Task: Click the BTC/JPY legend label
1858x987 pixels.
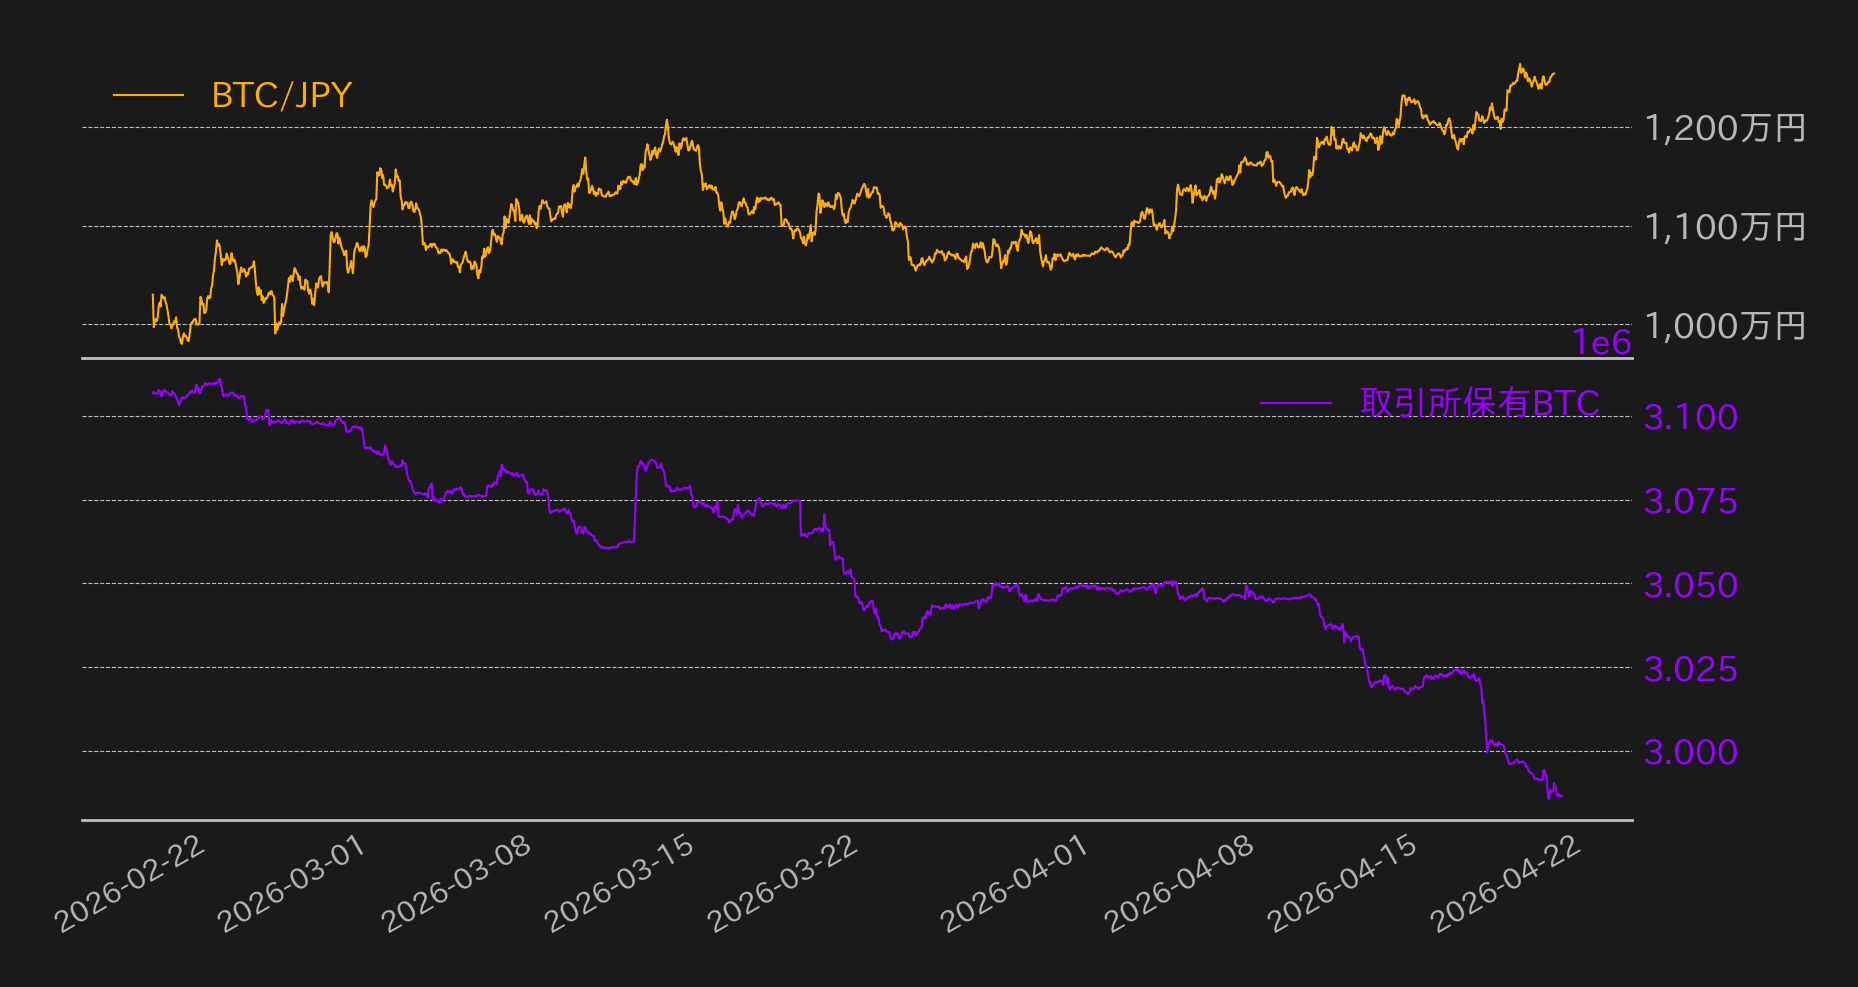Action: coord(281,96)
